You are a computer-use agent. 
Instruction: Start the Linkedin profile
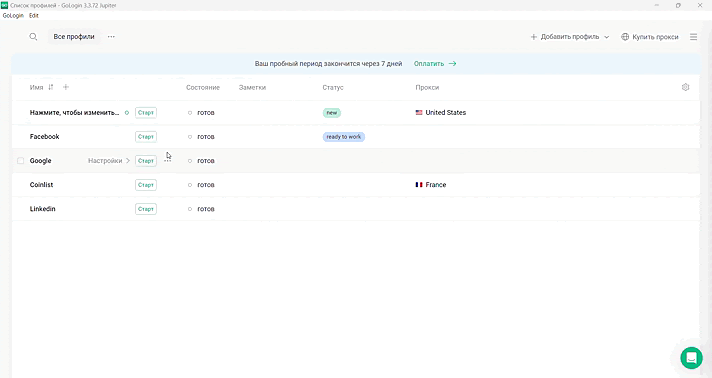(146, 209)
